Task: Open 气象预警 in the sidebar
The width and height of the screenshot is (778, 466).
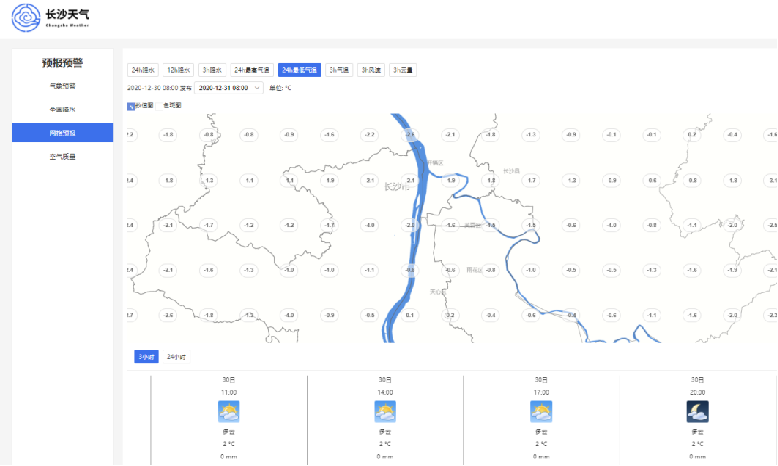Action: tap(63, 86)
